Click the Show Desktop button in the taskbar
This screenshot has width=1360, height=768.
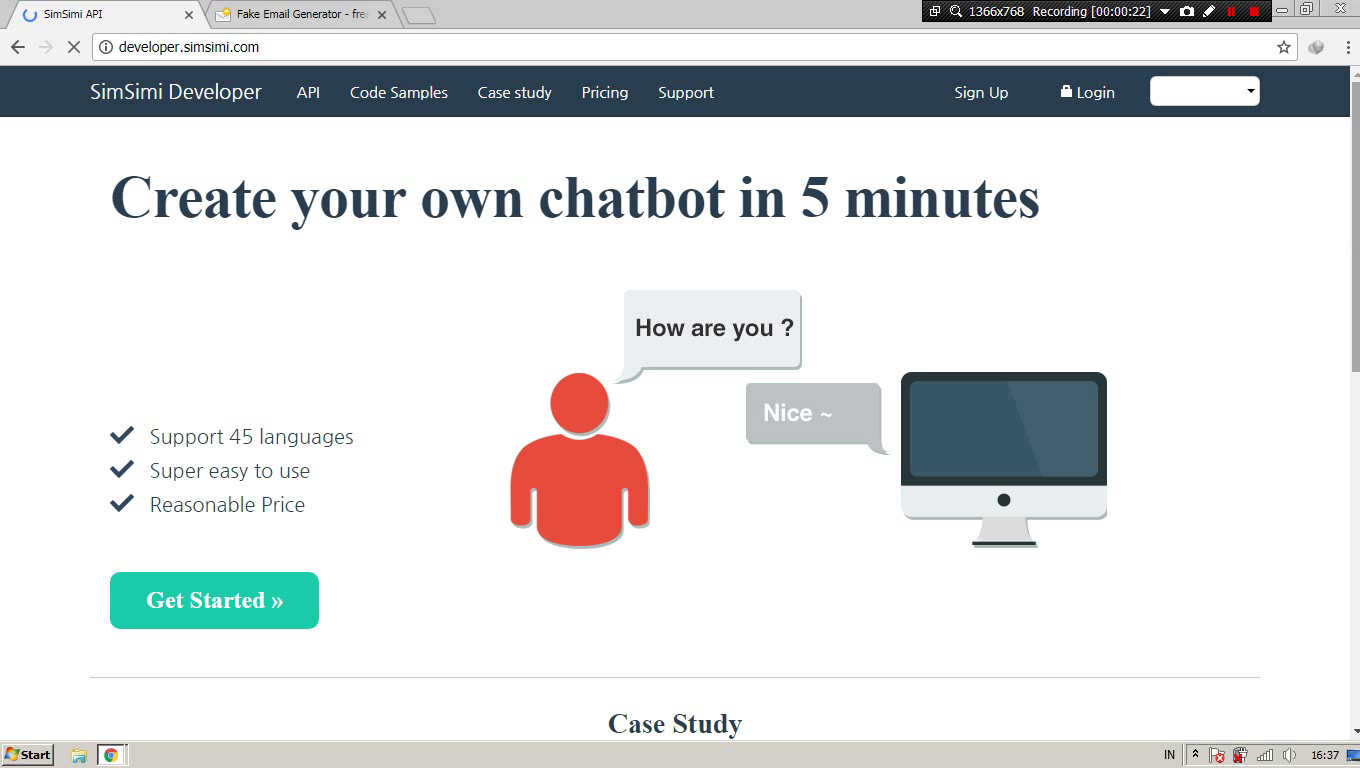[1353, 755]
